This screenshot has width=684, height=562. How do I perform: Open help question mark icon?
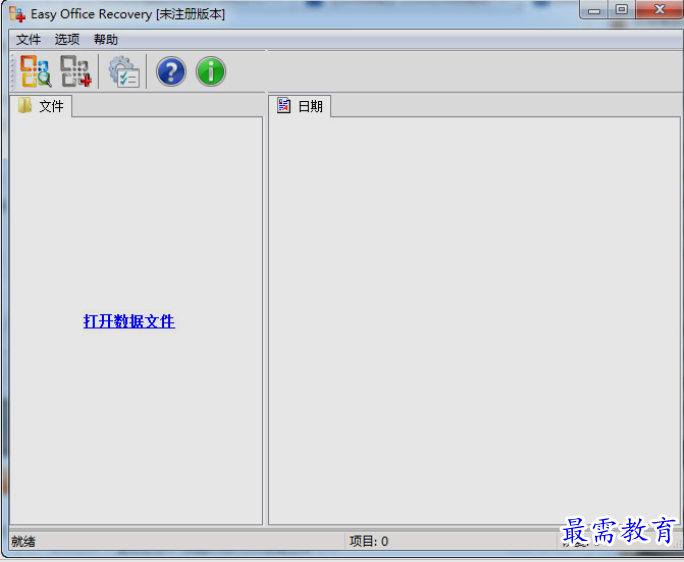click(x=171, y=72)
